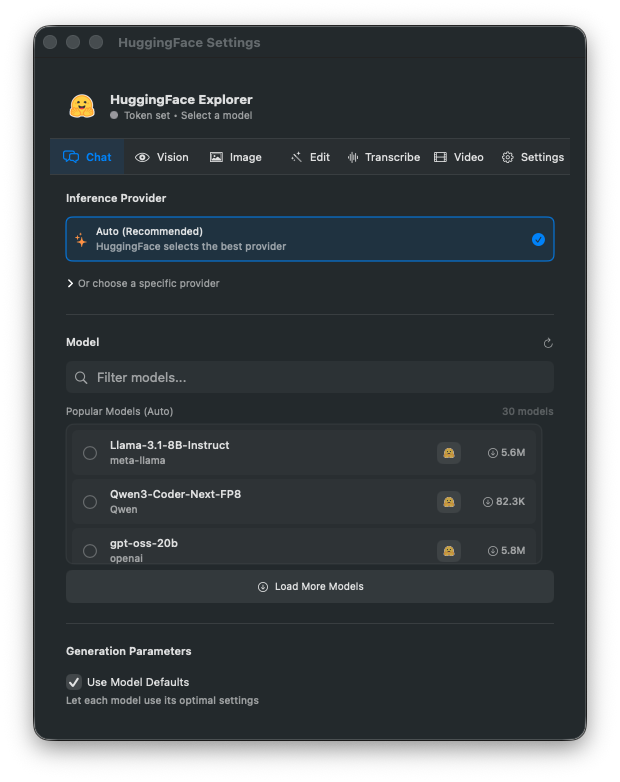
Task: Select the gpt-oss-20b radio button
Action: click(x=90, y=551)
